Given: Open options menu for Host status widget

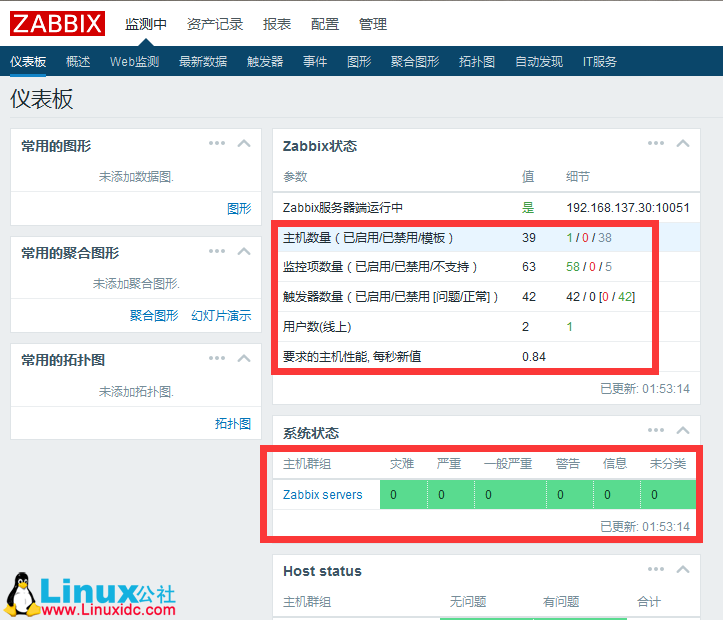Looking at the screenshot, I should pos(656,569).
